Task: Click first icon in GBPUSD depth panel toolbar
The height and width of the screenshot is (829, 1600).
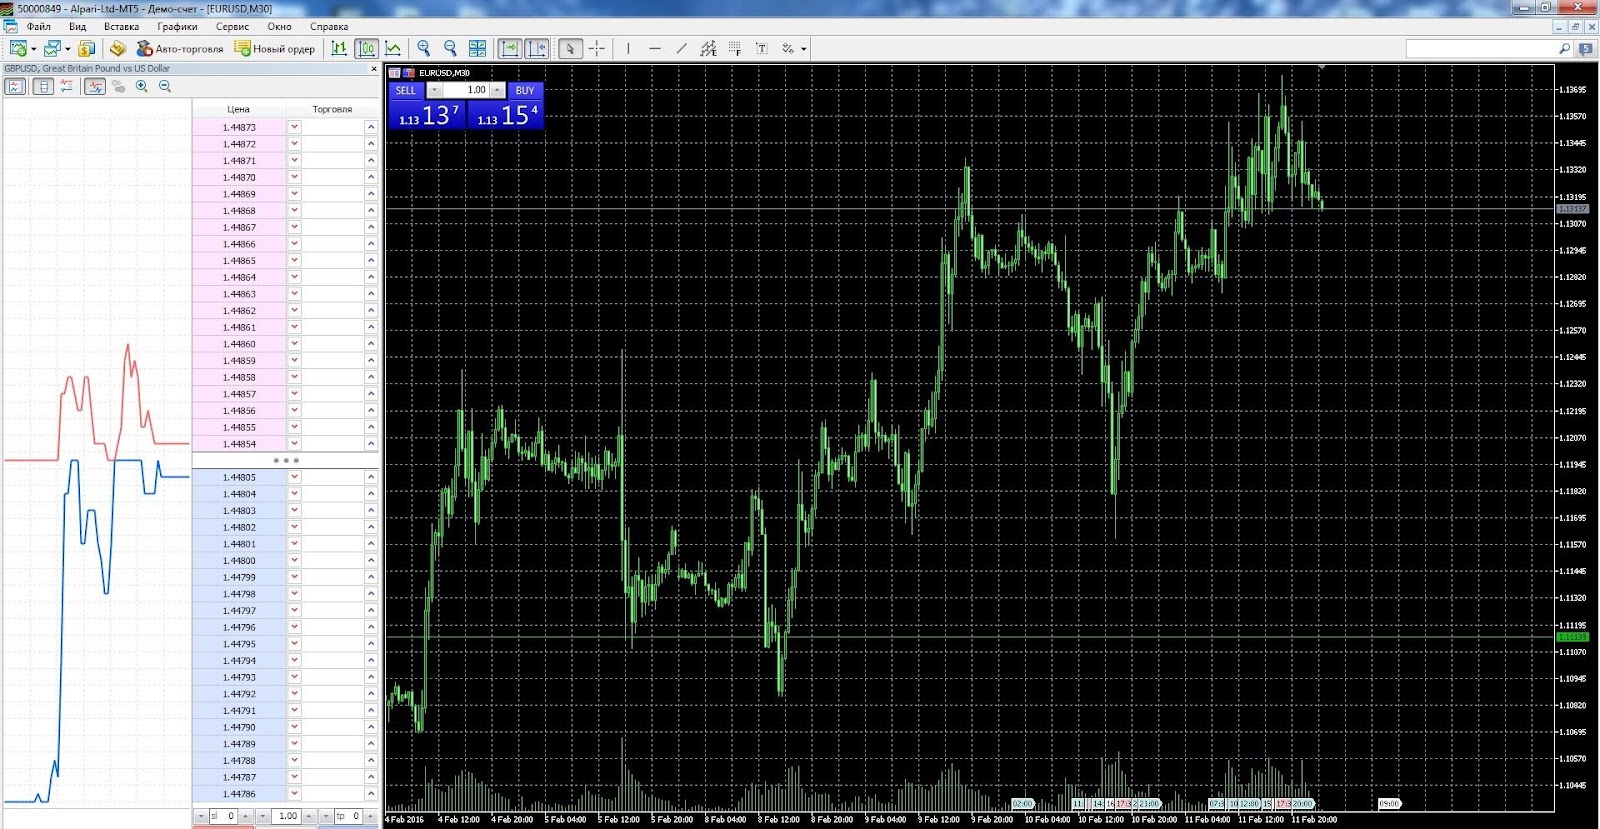Action: (15, 87)
